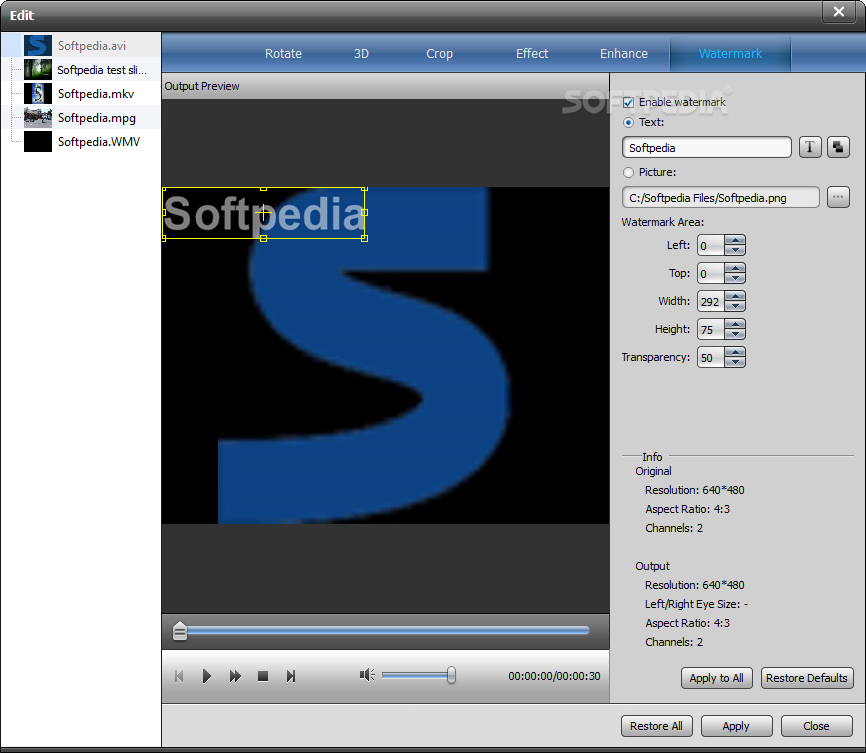Step to the next frame

click(x=291, y=676)
